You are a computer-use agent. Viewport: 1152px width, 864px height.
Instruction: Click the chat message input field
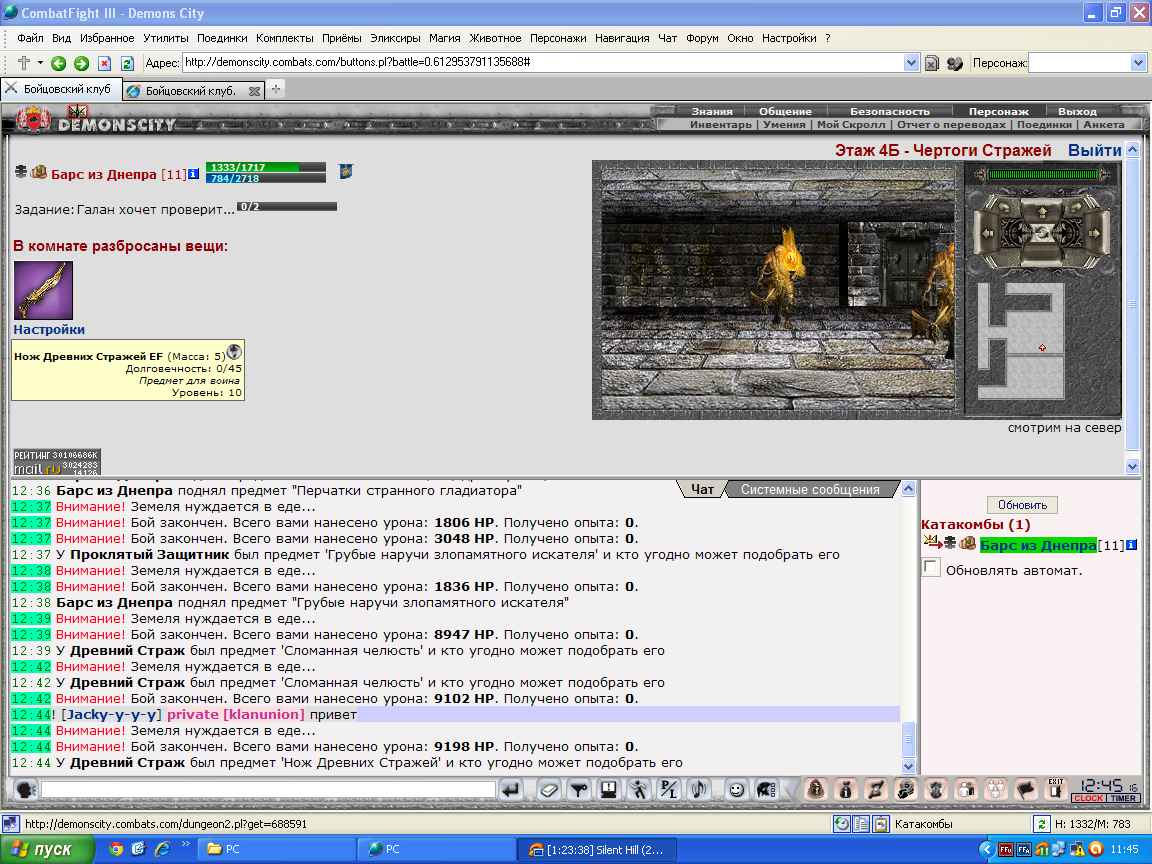point(268,790)
